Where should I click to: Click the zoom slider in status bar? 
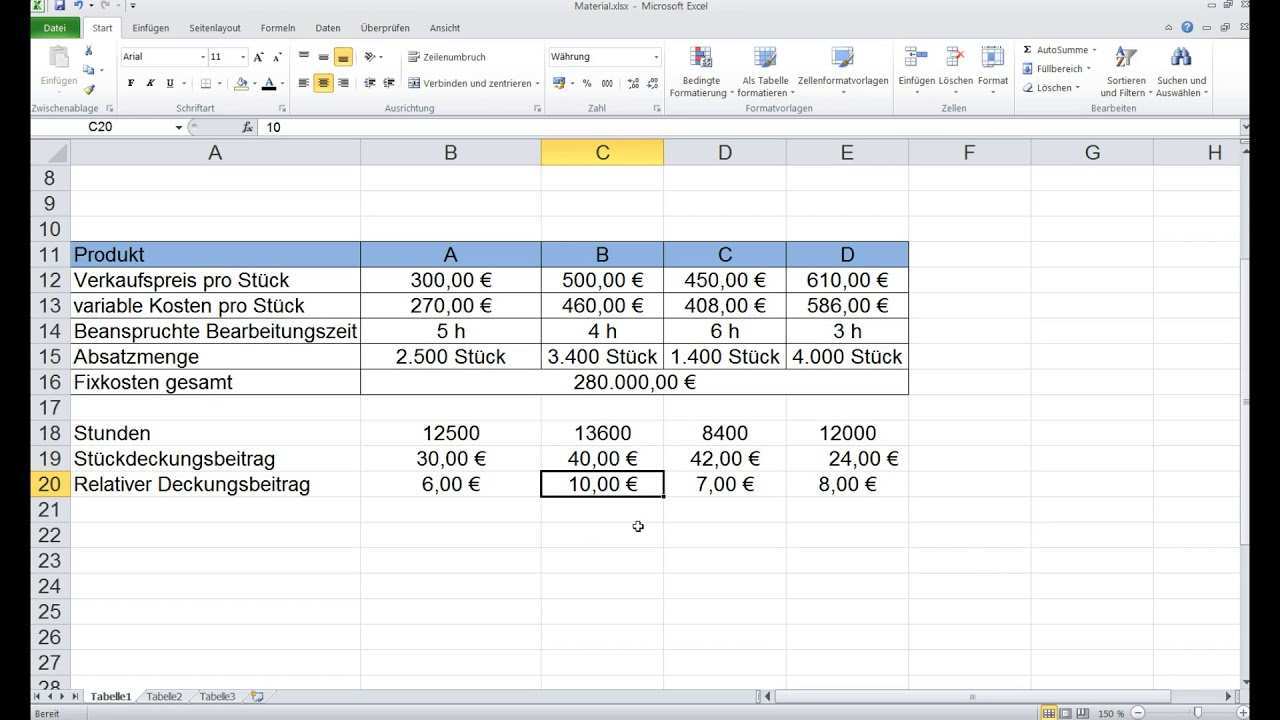(x=1197, y=713)
